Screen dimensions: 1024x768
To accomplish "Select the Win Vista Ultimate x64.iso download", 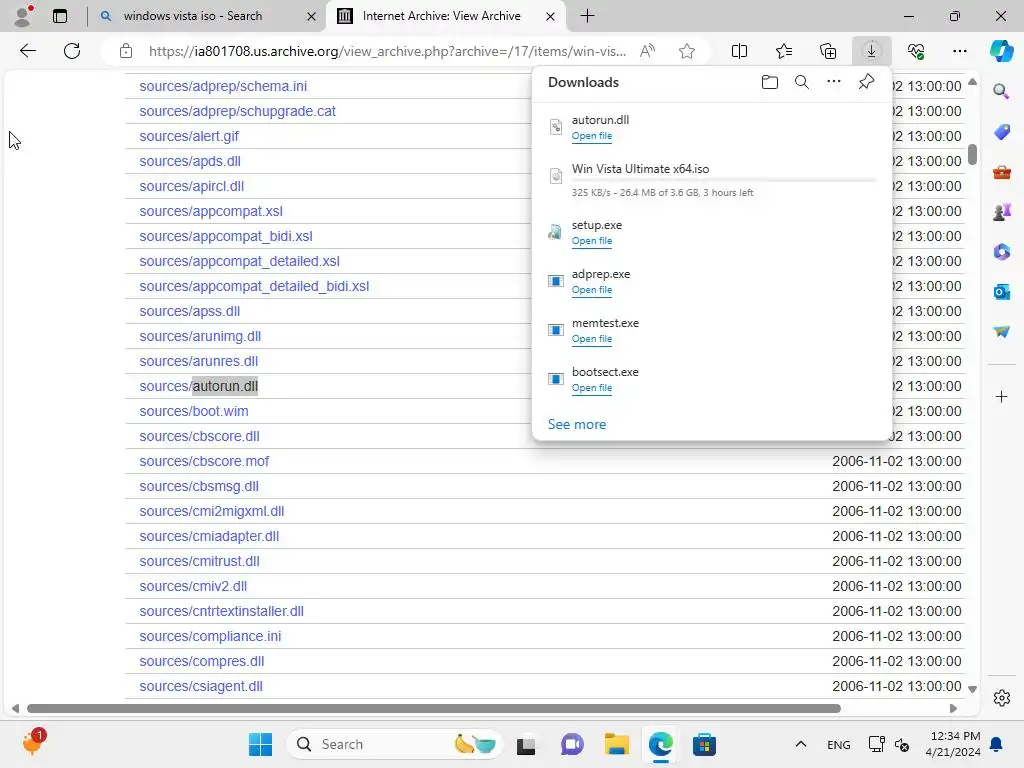I will pos(712,180).
